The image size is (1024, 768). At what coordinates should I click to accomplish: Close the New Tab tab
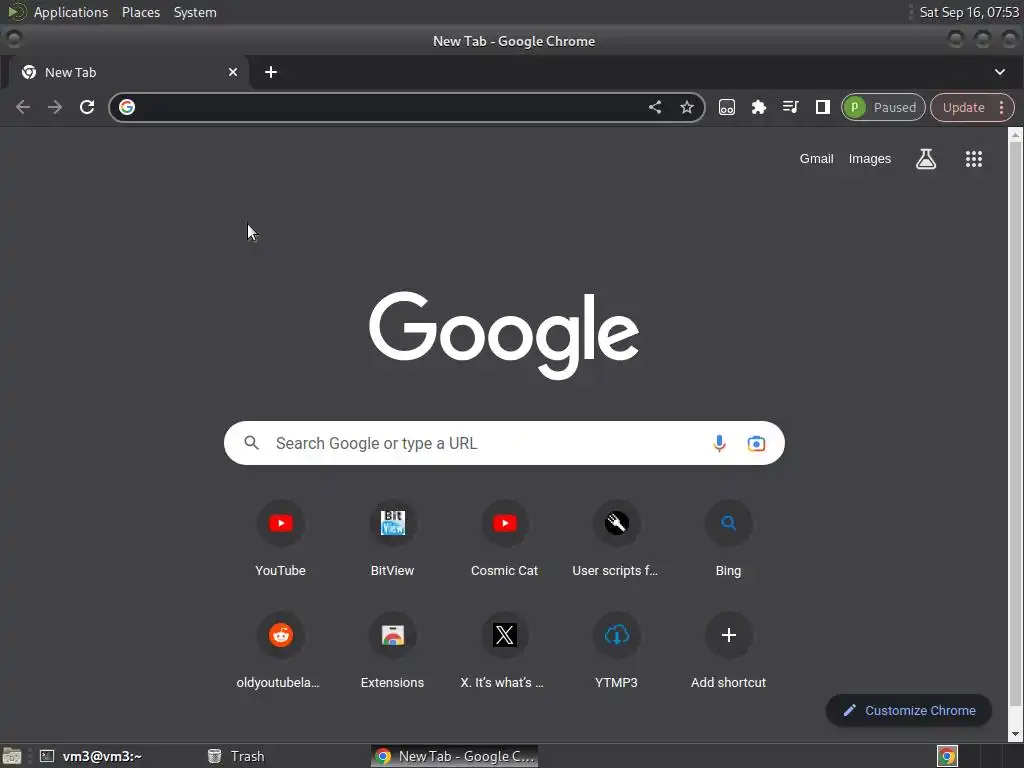tap(232, 72)
